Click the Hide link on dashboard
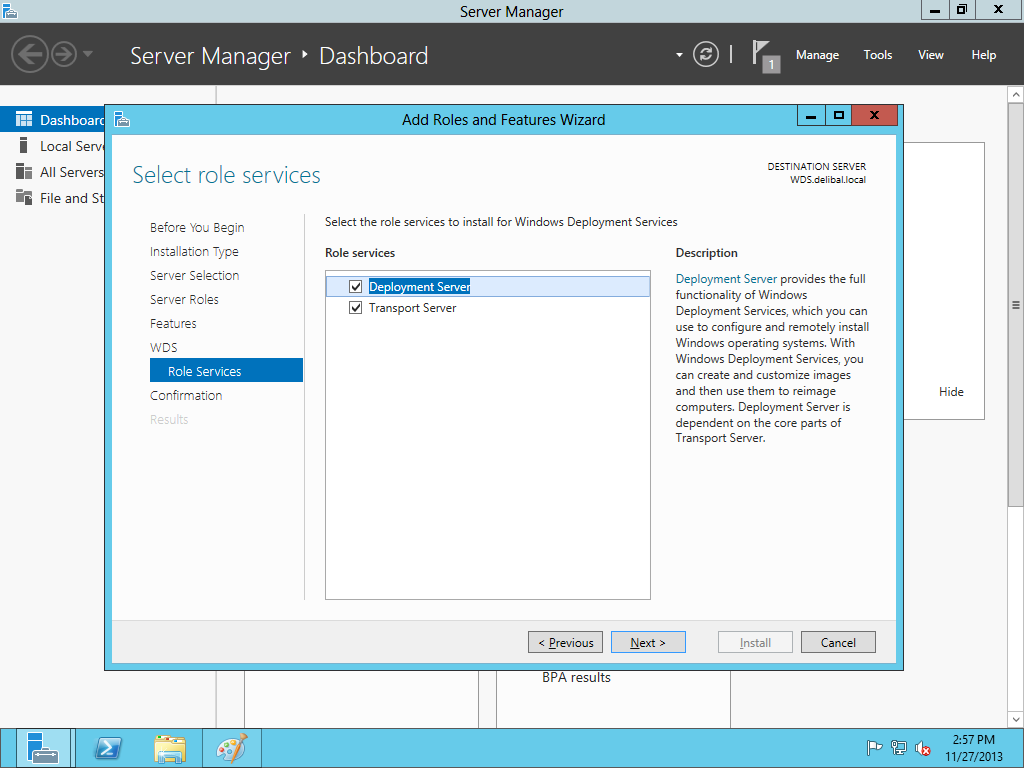 coord(951,392)
